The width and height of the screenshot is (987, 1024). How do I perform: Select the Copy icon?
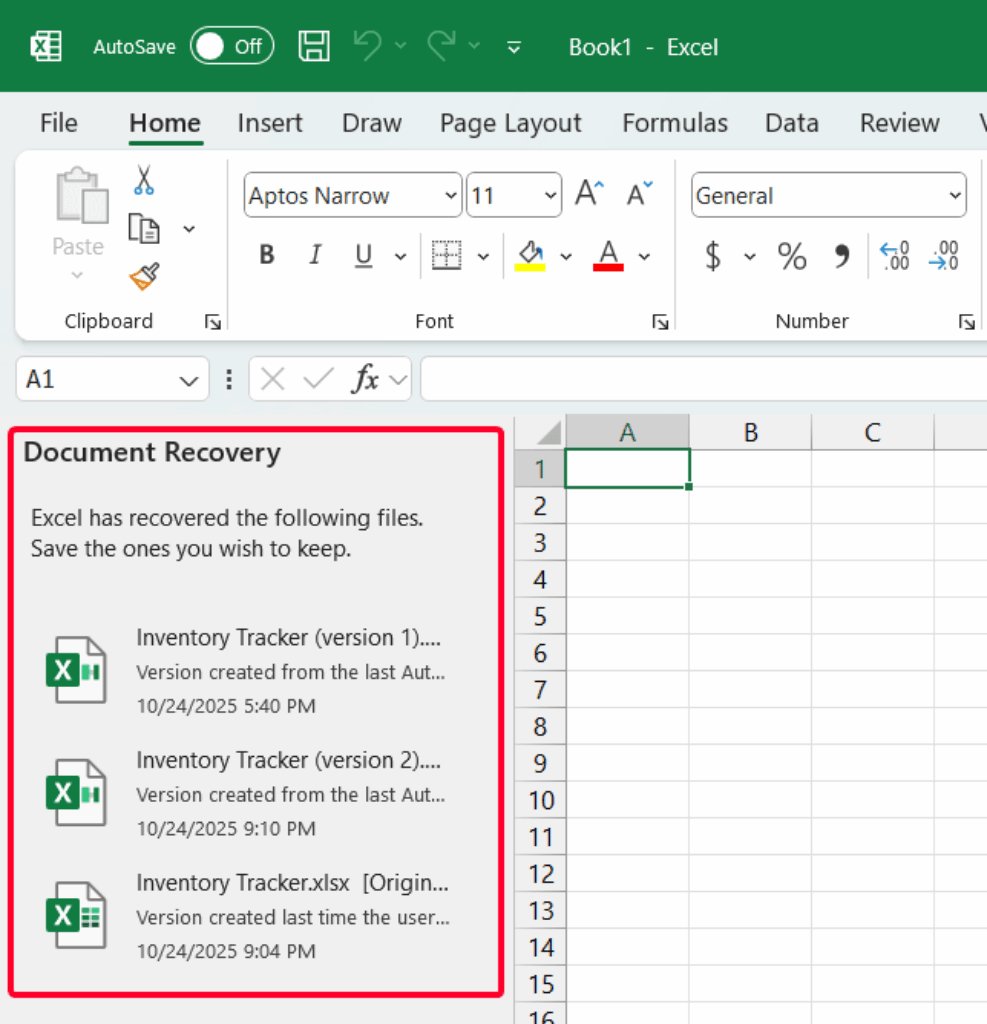143,228
